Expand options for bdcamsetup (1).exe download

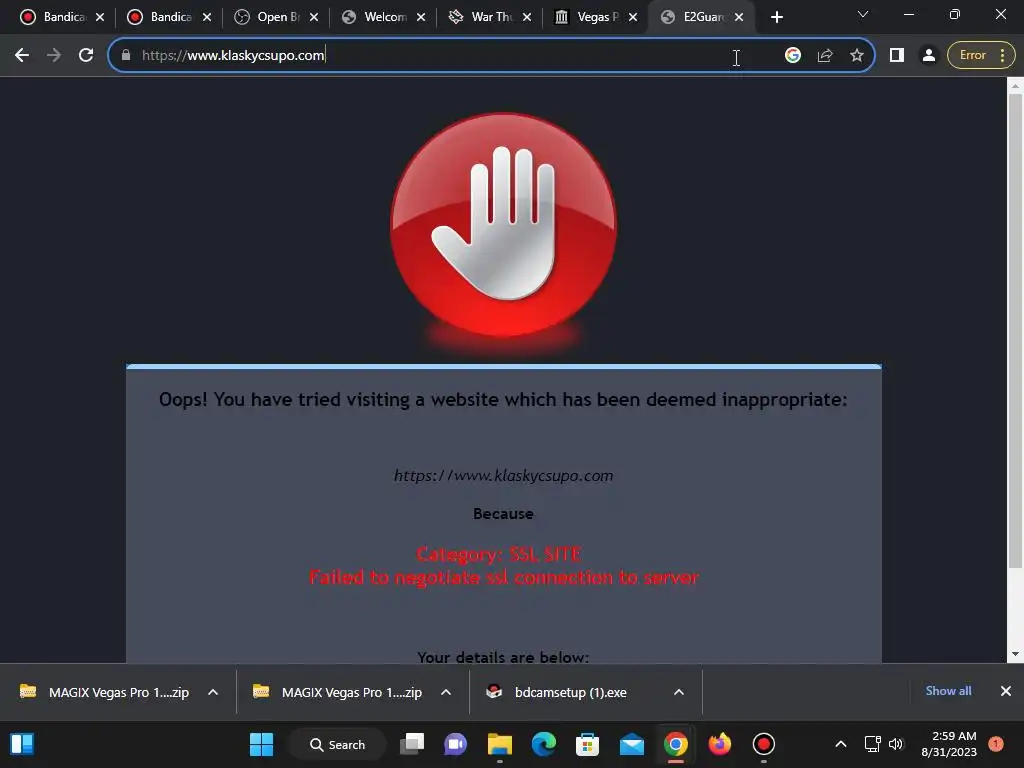679,692
